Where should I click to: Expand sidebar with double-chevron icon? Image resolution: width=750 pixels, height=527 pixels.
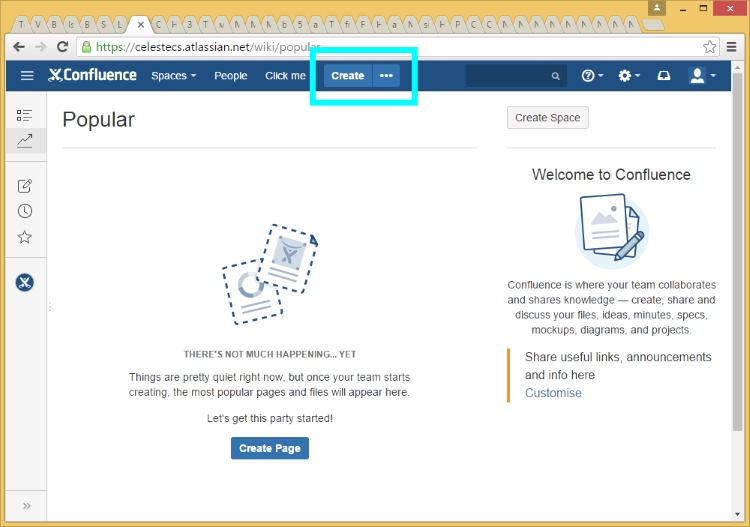tap(27, 505)
